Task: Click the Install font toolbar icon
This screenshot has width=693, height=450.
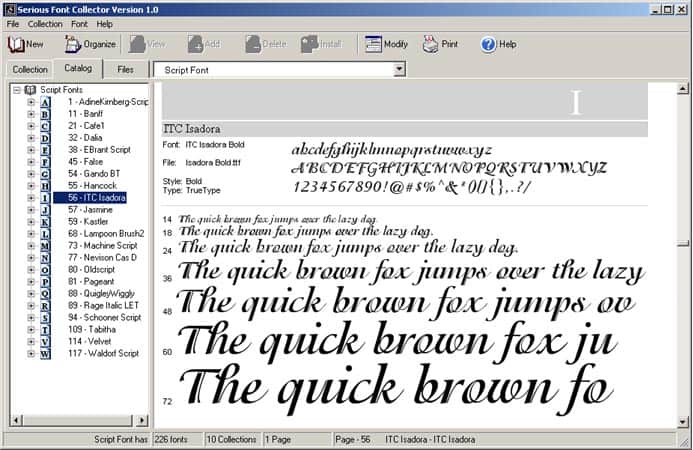Action: [309, 44]
